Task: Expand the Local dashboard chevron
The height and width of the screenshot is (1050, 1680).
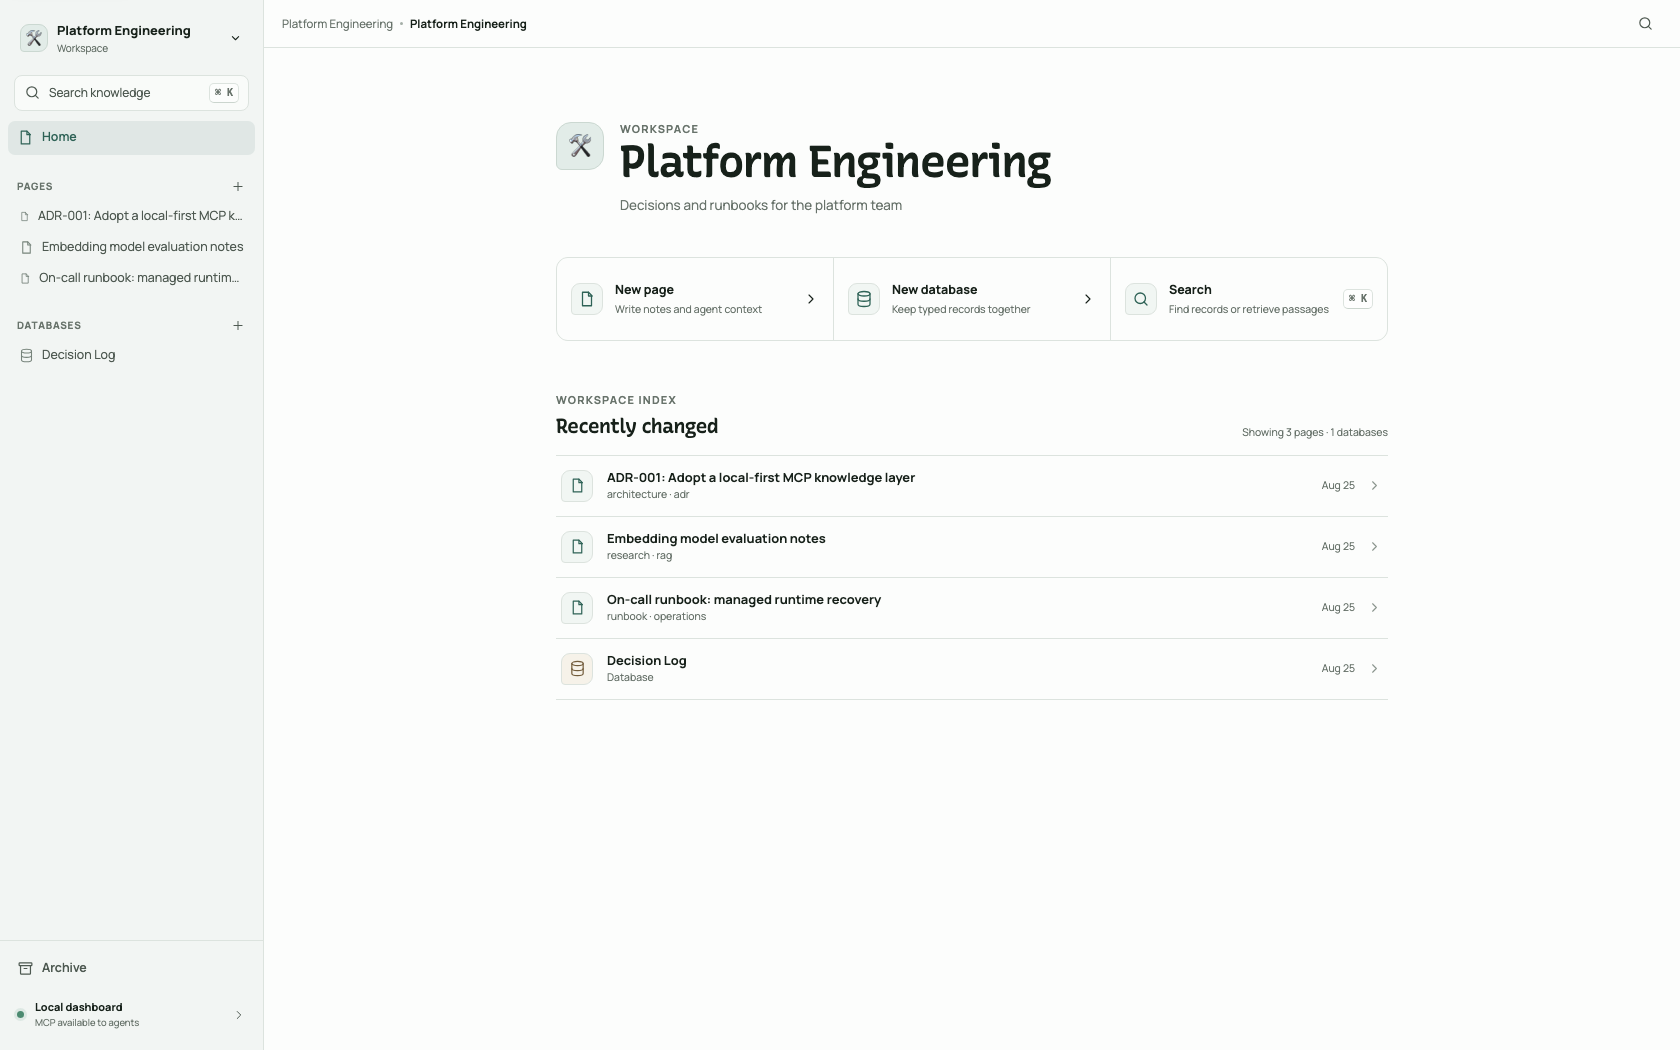Action: point(239,1015)
